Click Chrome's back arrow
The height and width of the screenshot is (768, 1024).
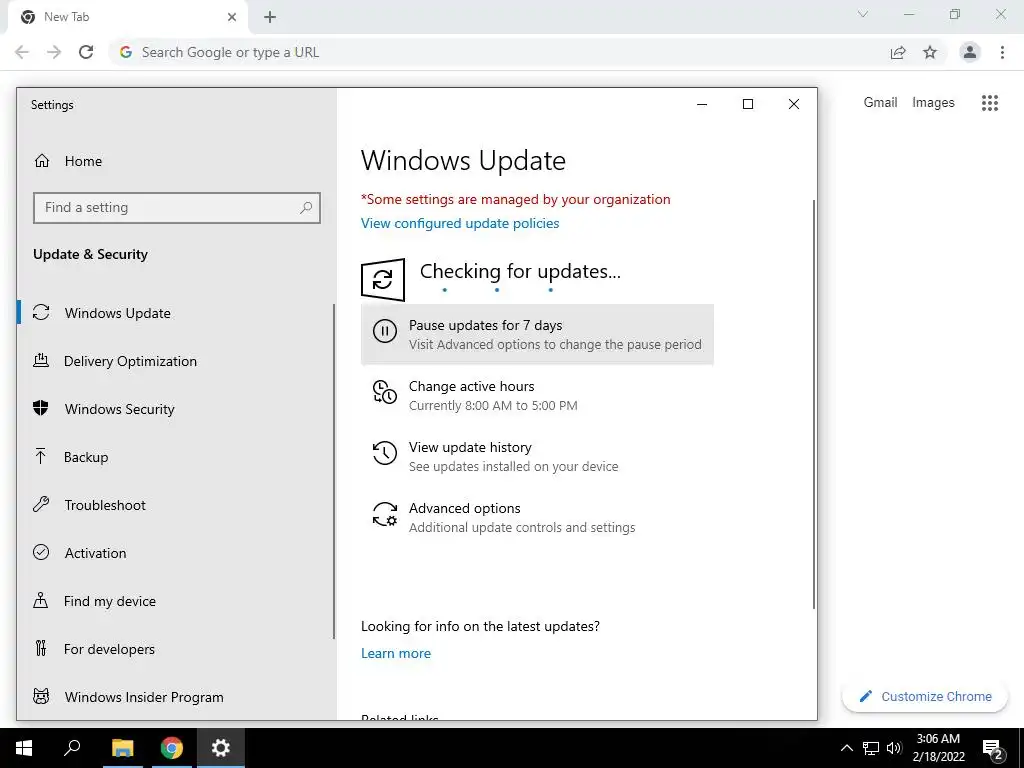pyautogui.click(x=22, y=52)
